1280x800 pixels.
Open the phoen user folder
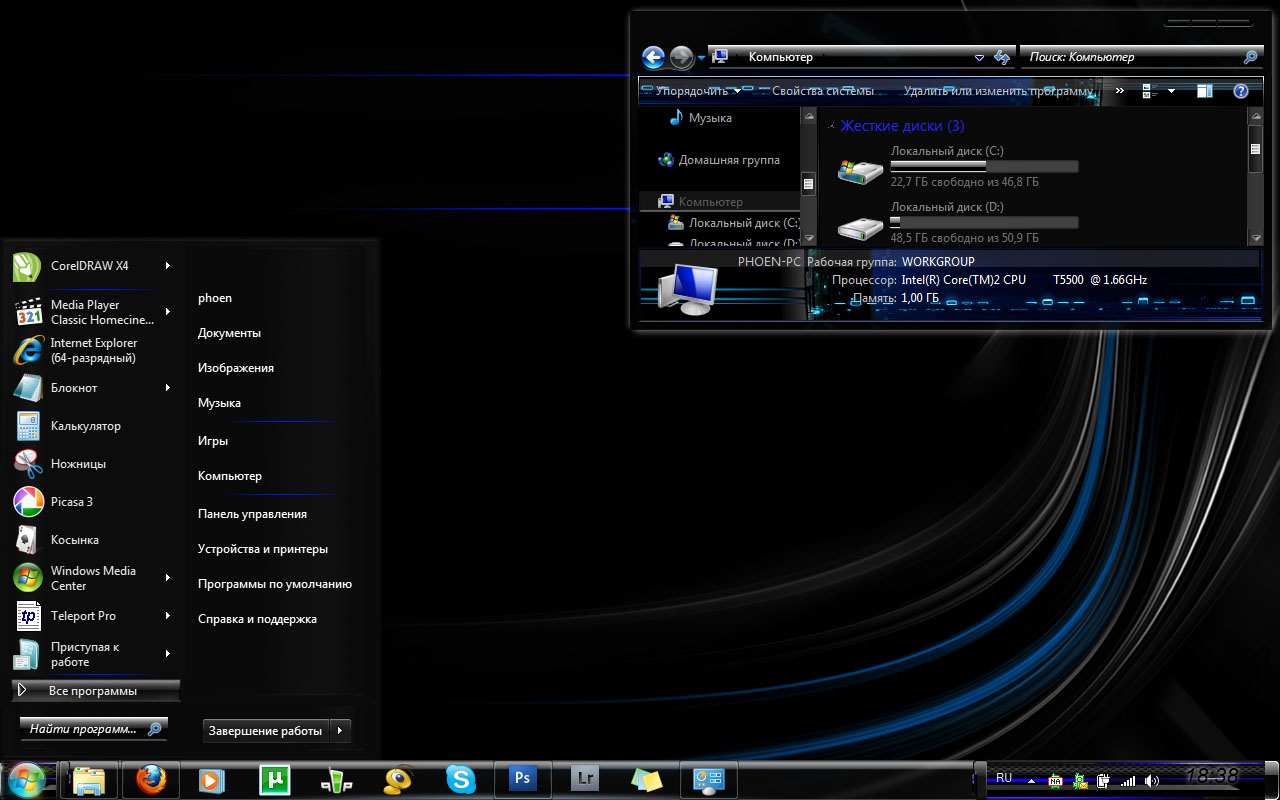(x=215, y=298)
